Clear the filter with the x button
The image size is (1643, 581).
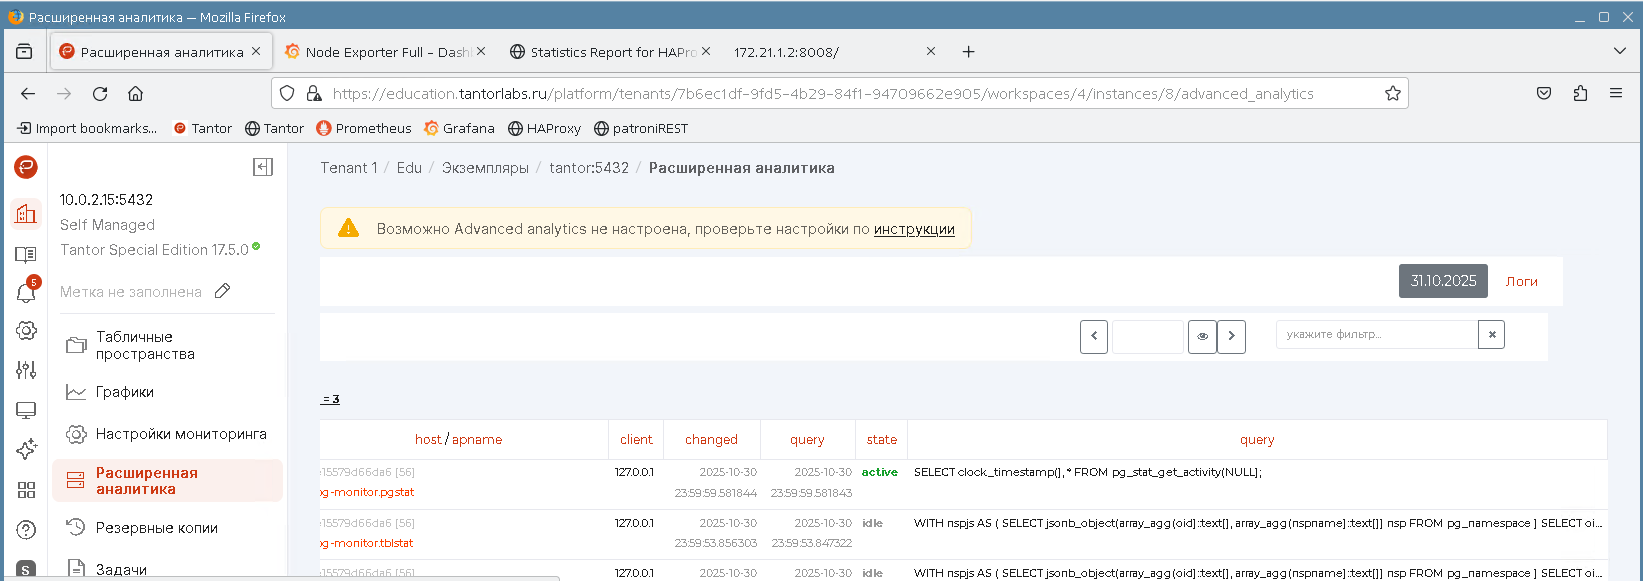tap(1491, 335)
